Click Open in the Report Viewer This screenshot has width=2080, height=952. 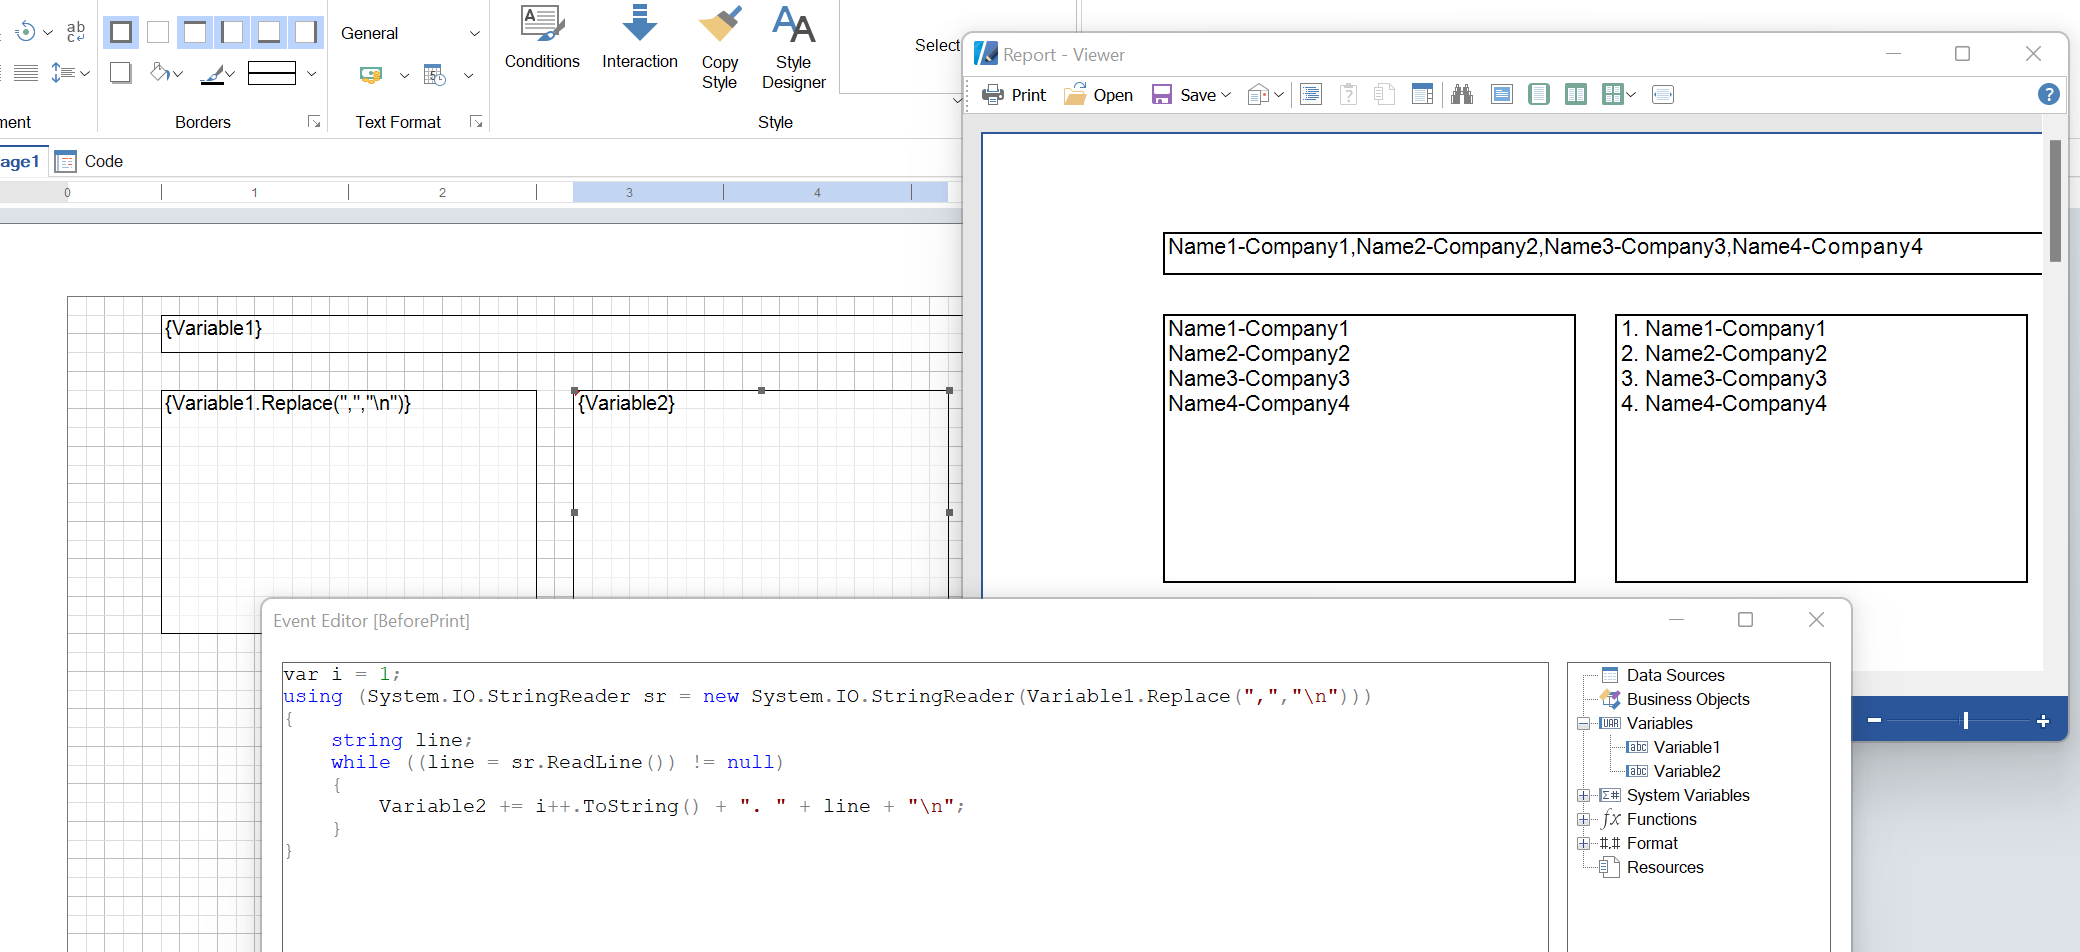pos(1098,95)
